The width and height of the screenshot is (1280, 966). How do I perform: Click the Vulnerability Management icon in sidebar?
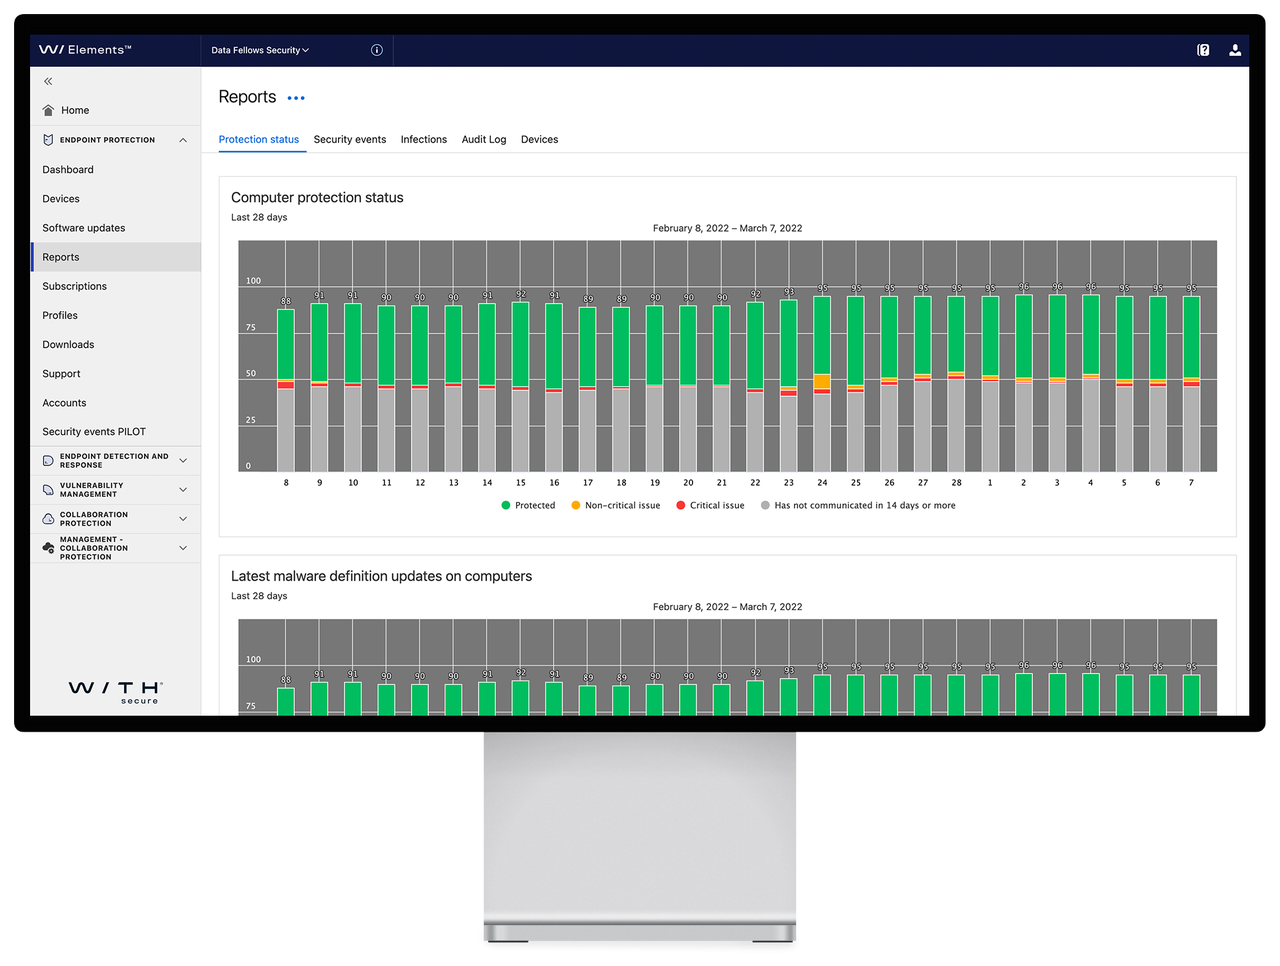tap(47, 489)
